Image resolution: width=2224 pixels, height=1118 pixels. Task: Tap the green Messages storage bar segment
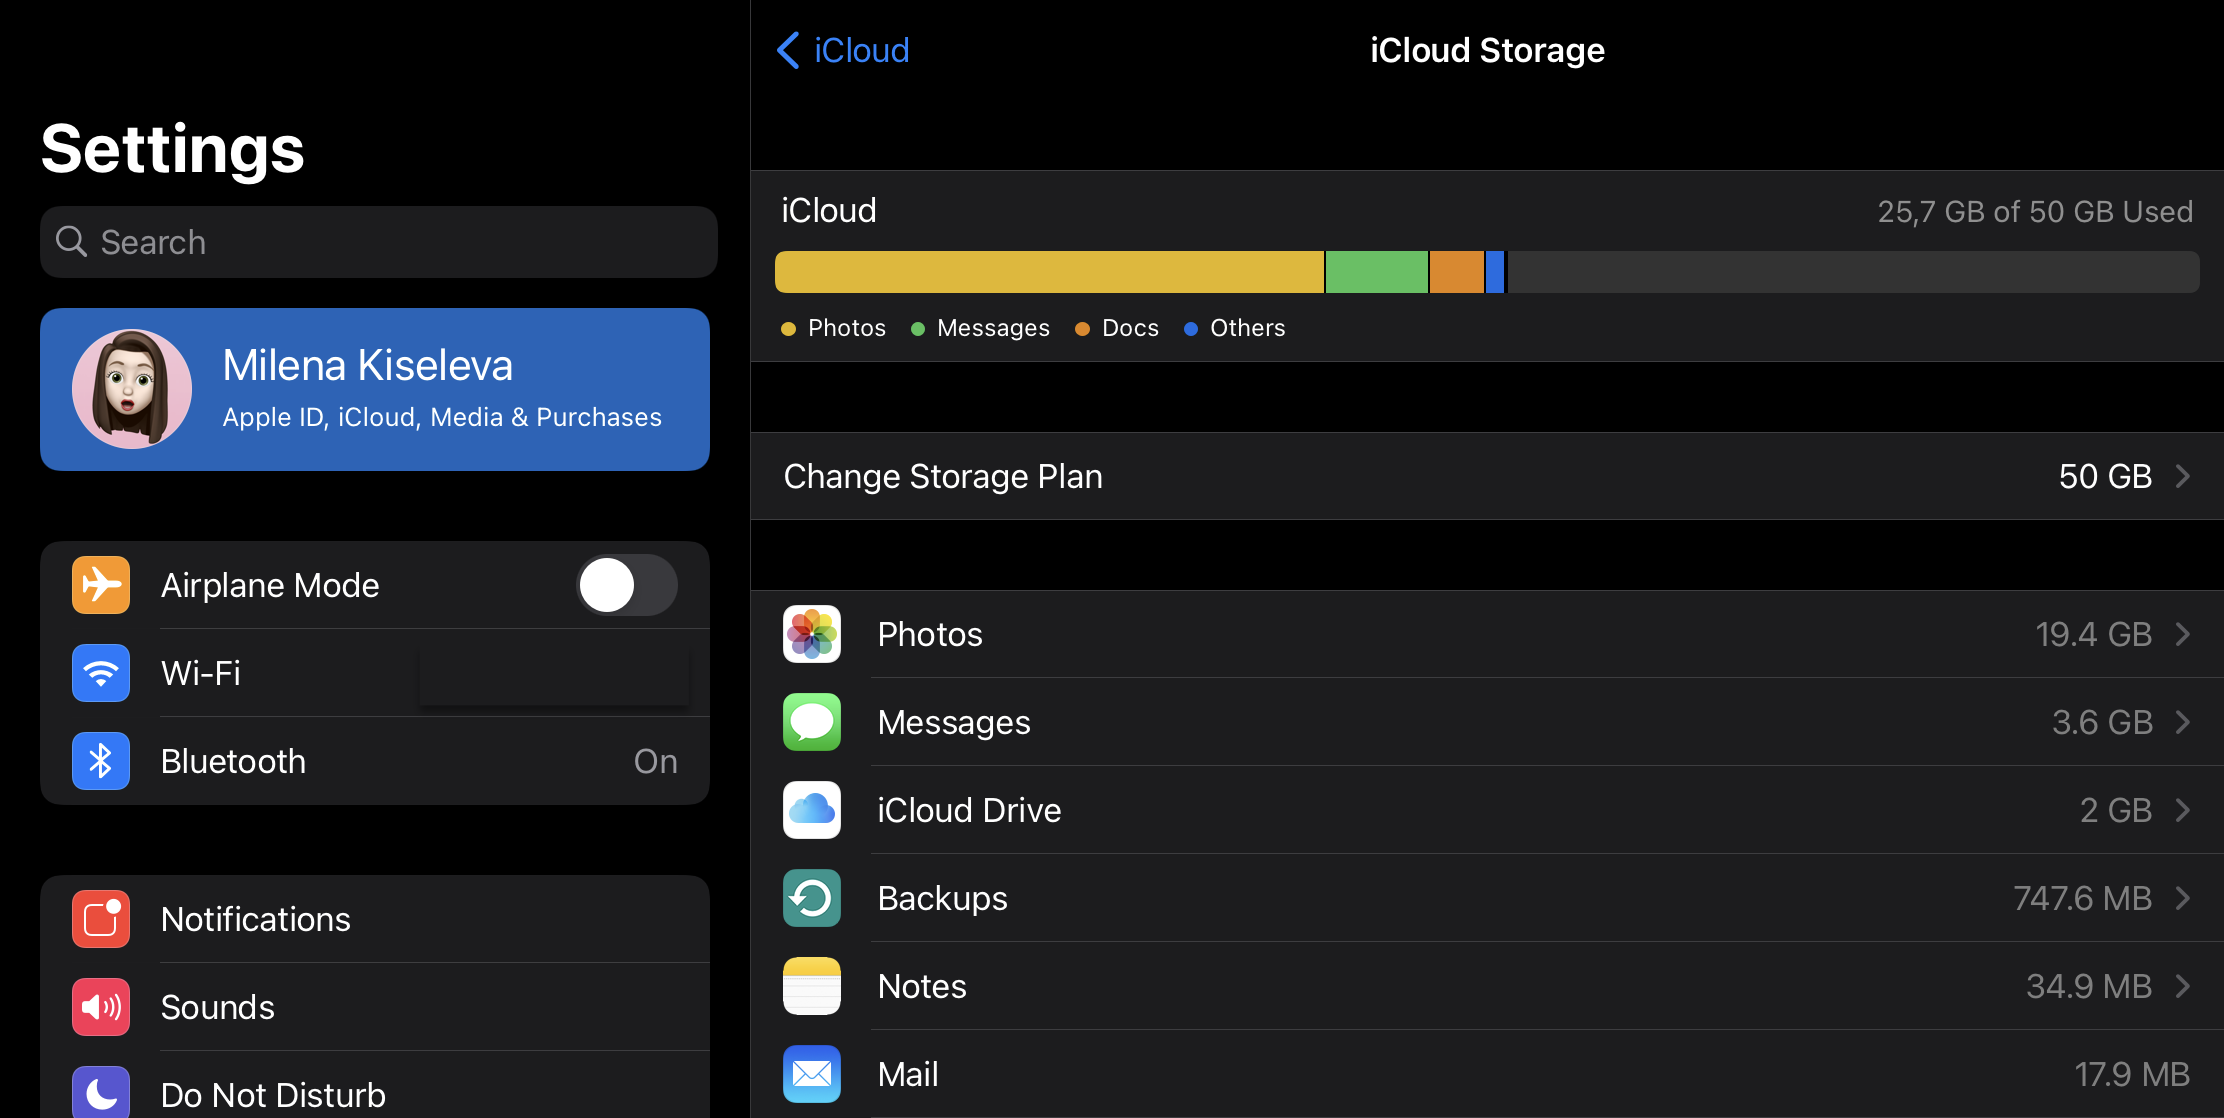click(1377, 272)
